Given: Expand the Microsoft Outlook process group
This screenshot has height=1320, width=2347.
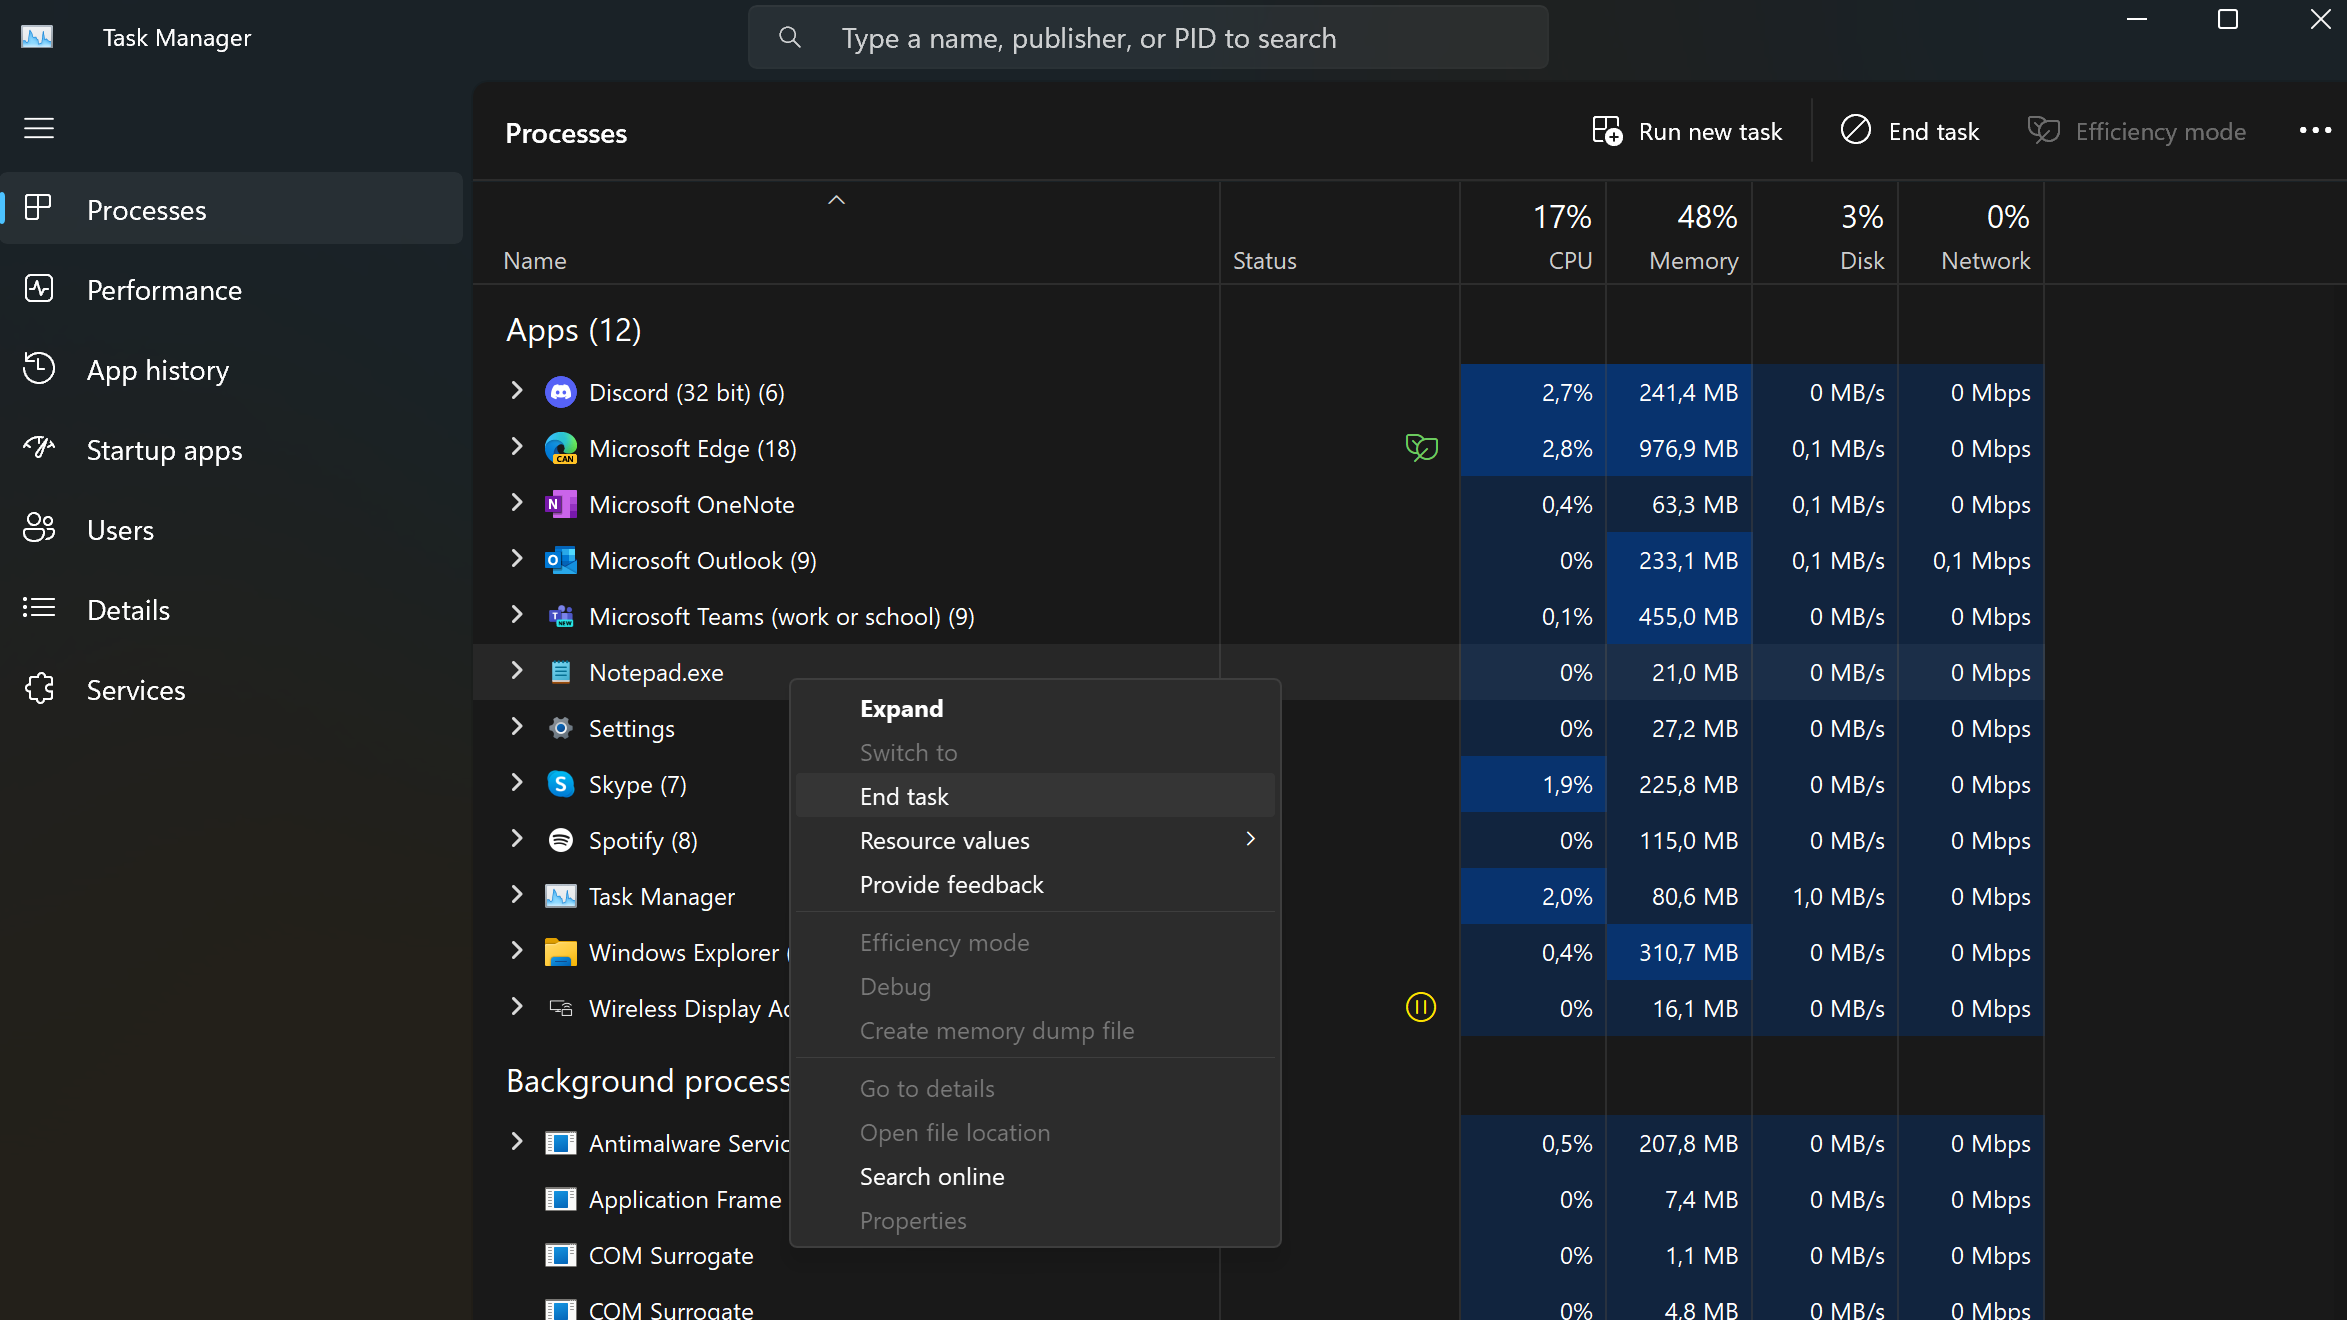Looking at the screenshot, I should (517, 559).
